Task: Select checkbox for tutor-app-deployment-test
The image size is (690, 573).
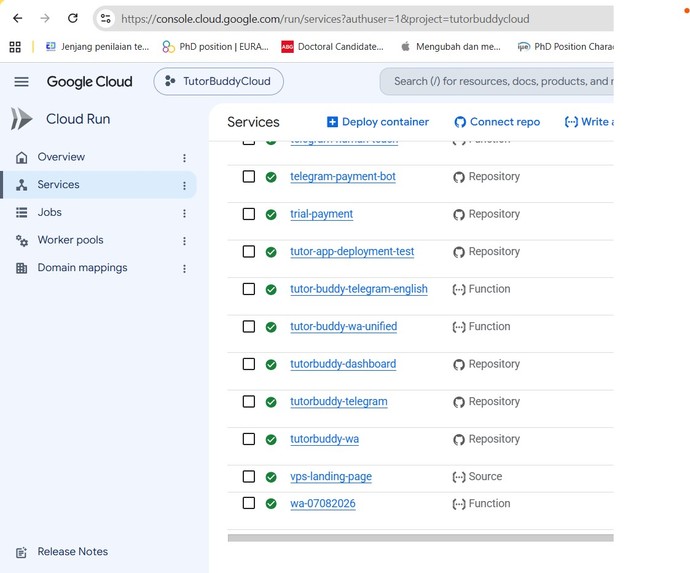Action: [x=249, y=251]
